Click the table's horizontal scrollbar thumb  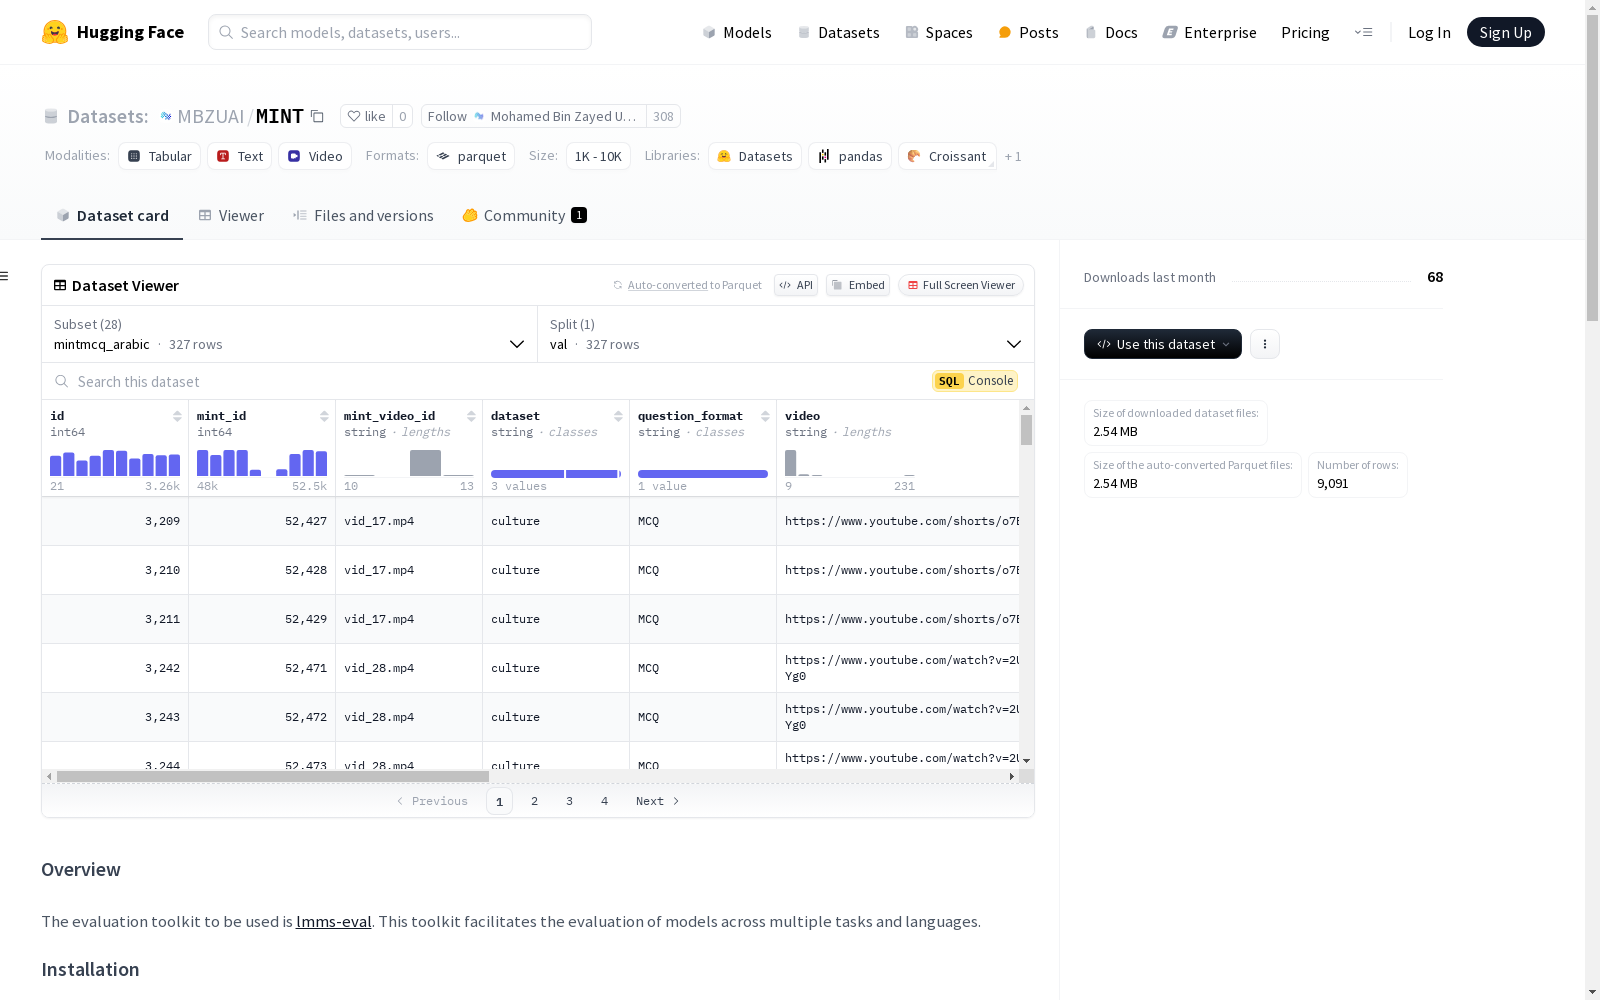click(273, 776)
